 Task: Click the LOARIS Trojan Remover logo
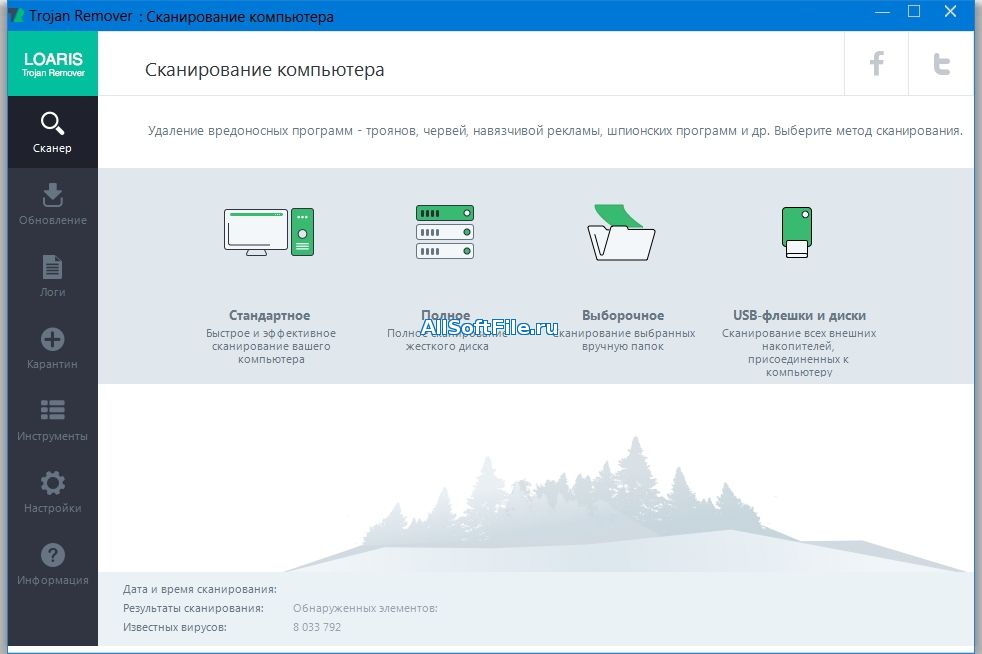click(53, 64)
